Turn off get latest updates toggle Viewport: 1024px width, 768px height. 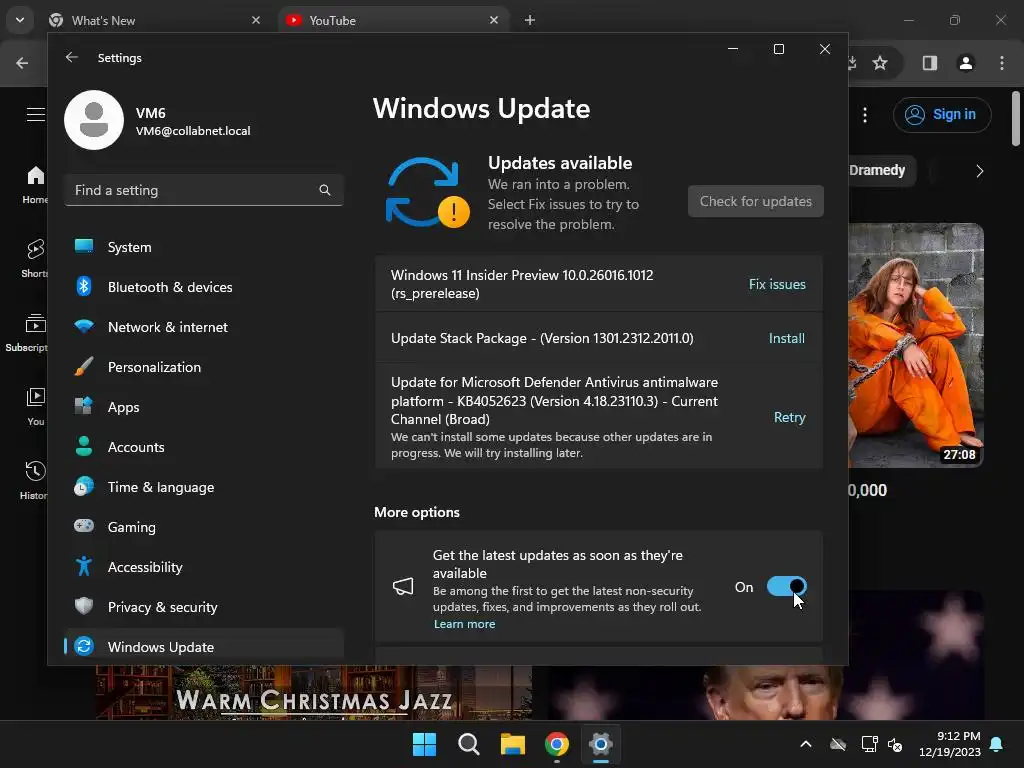[786, 586]
